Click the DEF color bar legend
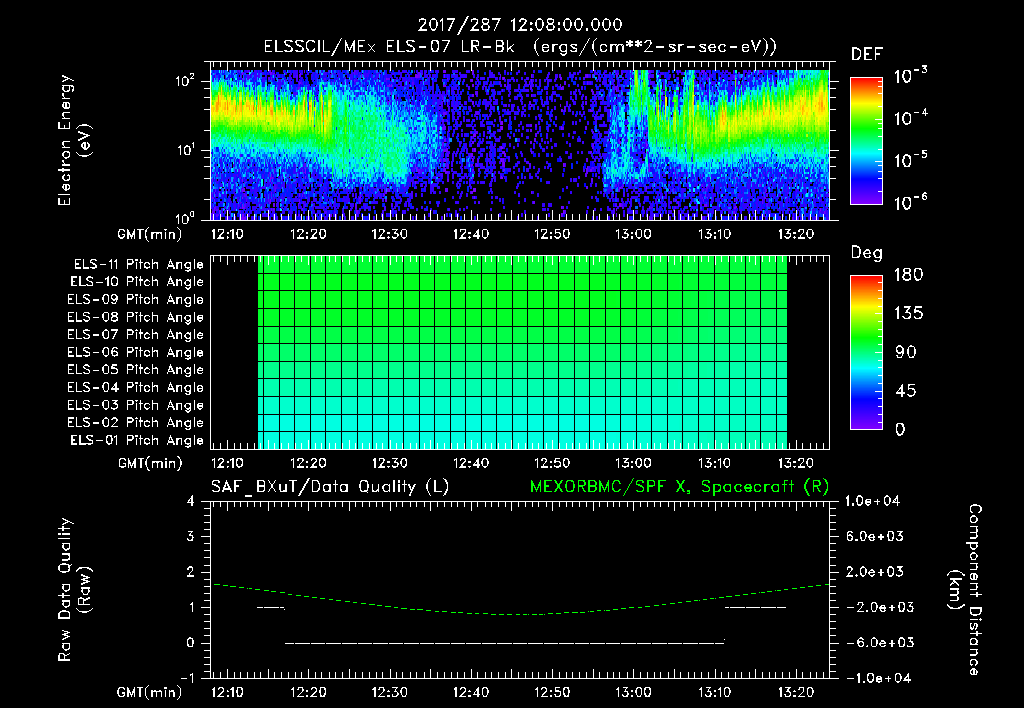The image size is (1024, 708). [866, 140]
